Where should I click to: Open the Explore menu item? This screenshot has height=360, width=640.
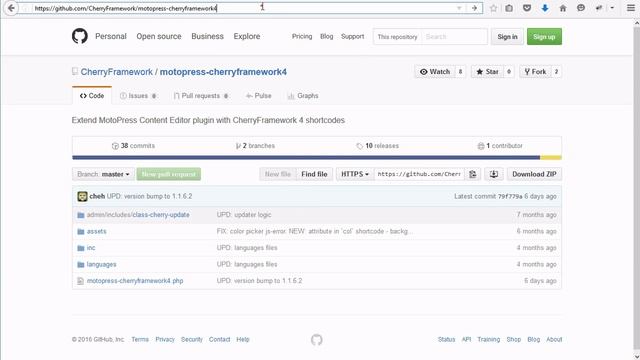click(247, 36)
